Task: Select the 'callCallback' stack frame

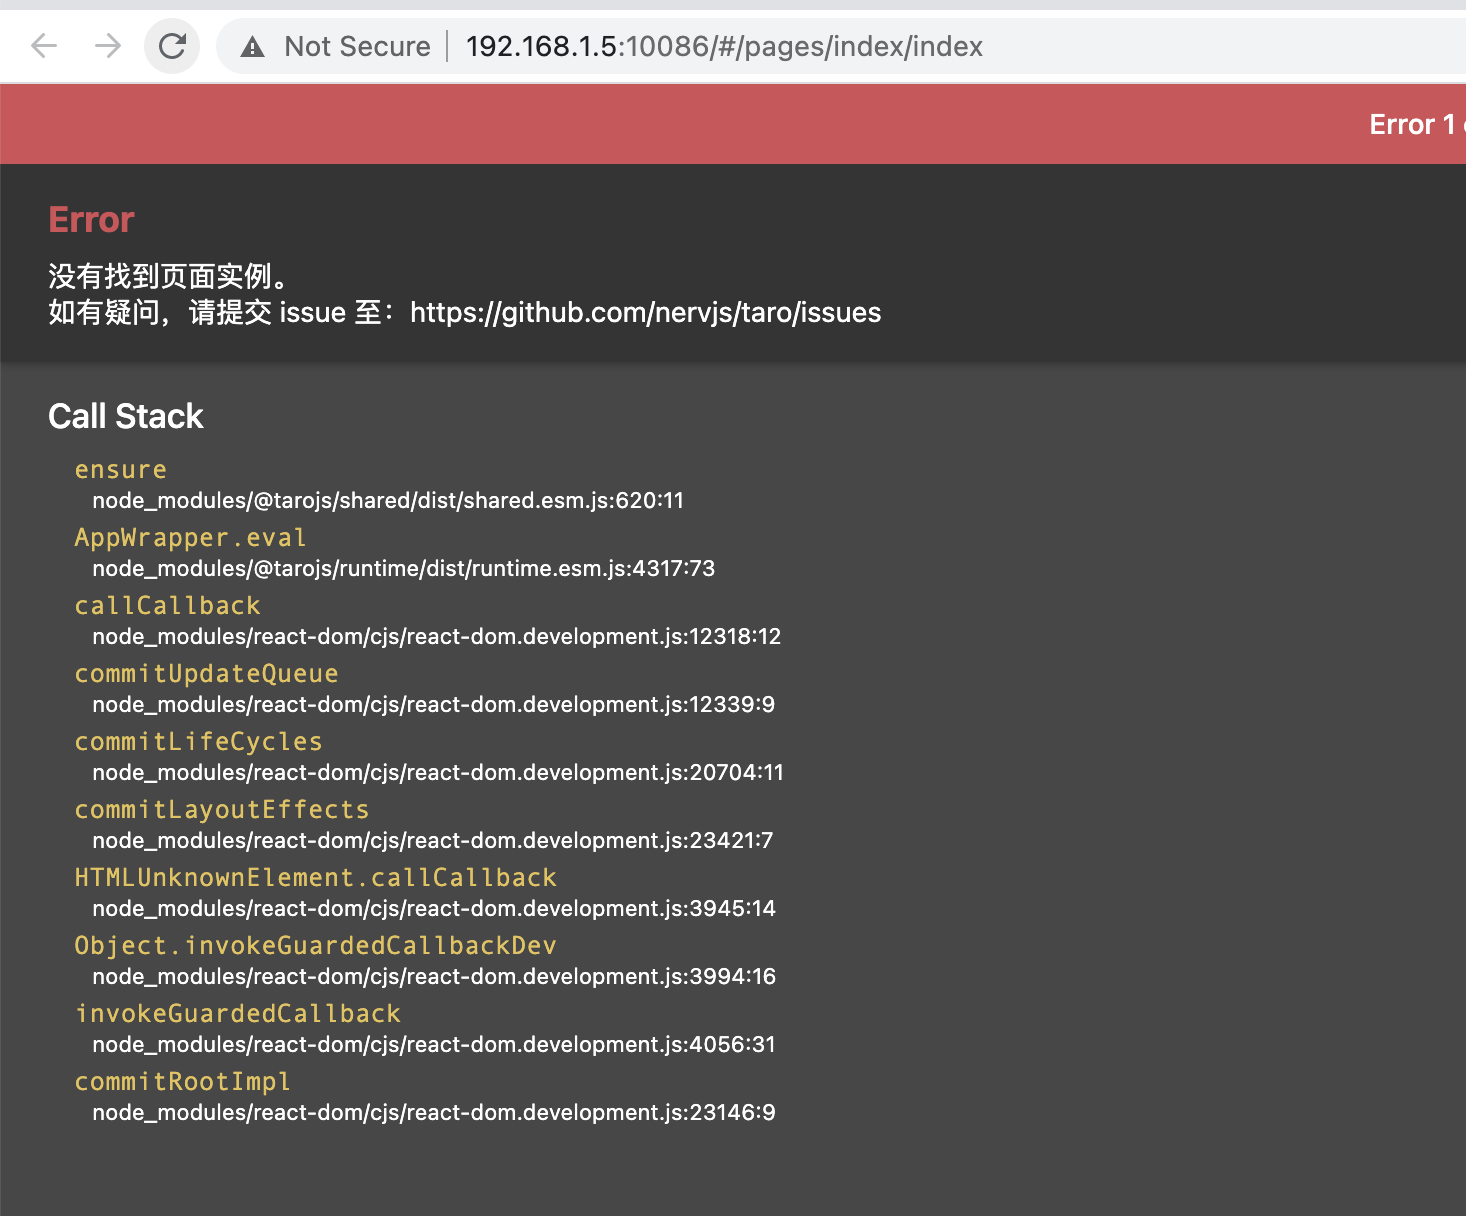Action: (x=167, y=605)
